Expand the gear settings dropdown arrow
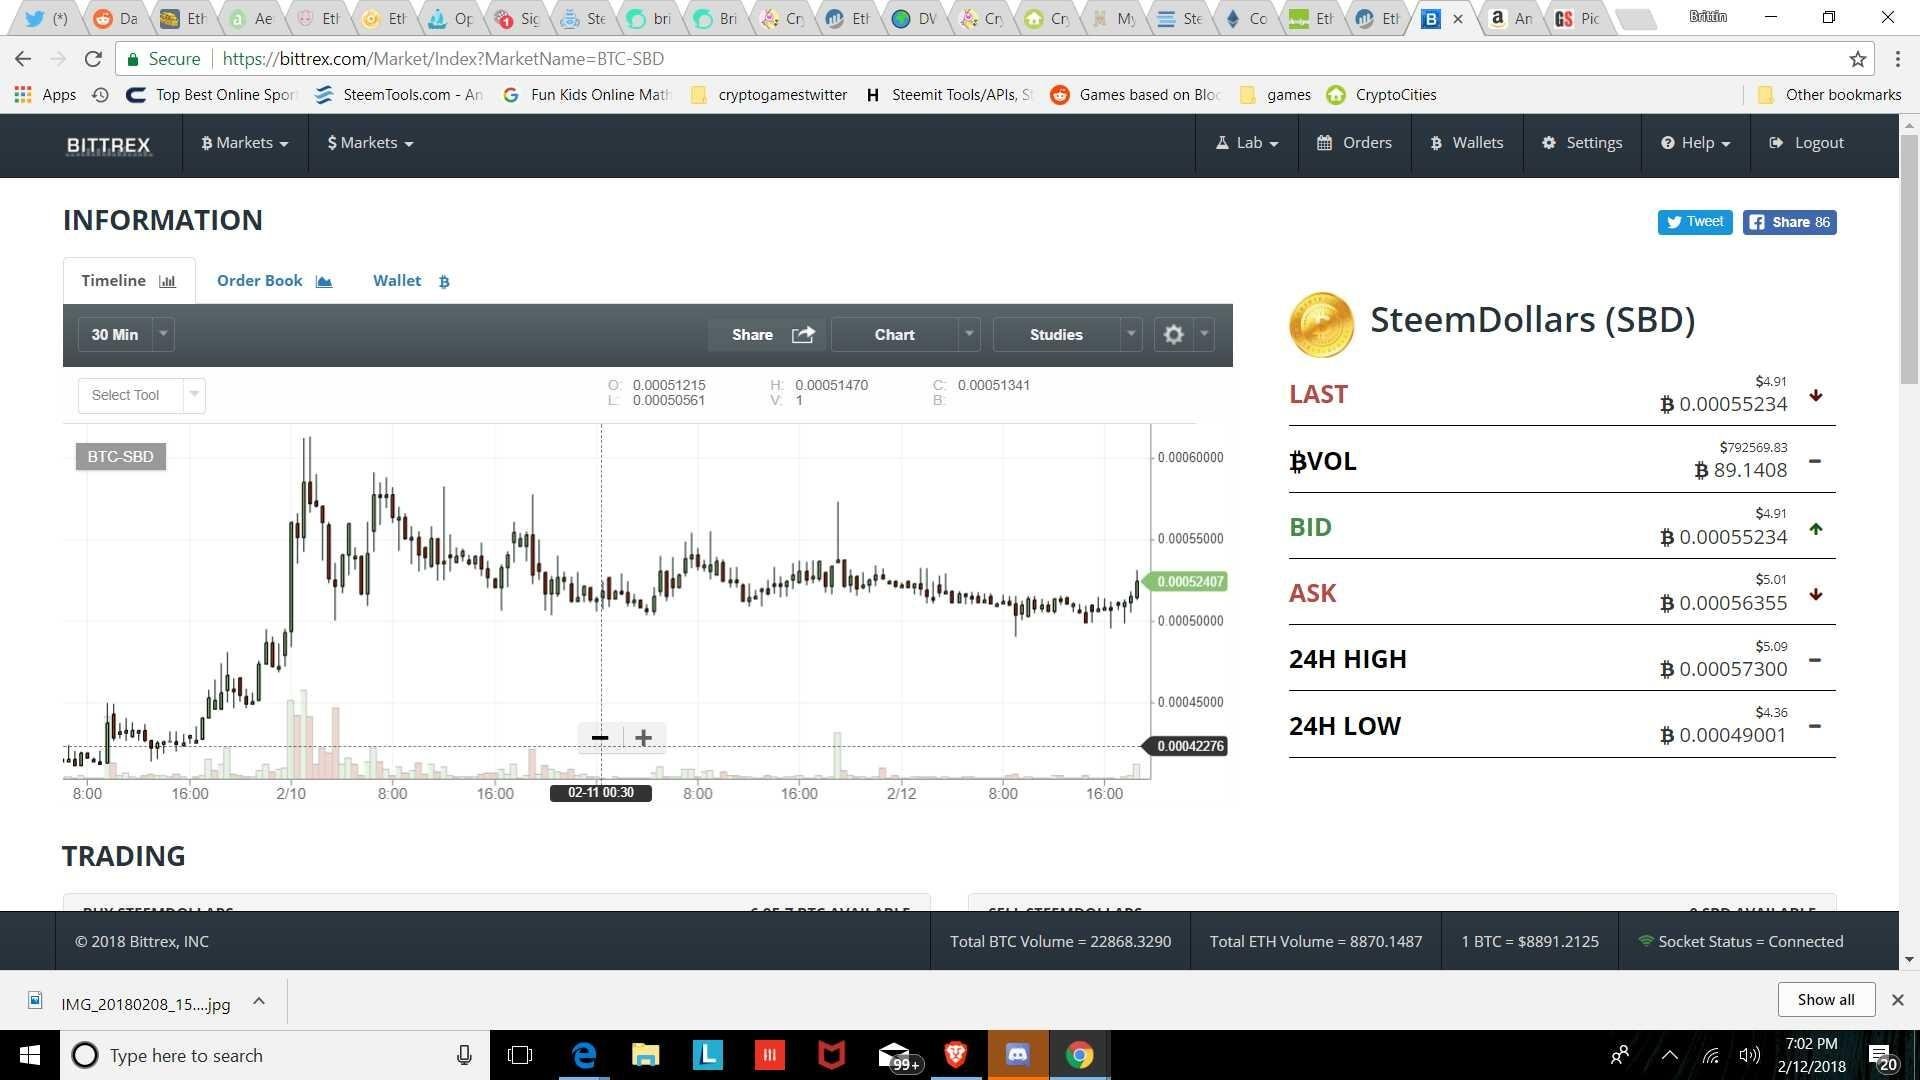Screen dimensions: 1920x1080 pos(1204,335)
